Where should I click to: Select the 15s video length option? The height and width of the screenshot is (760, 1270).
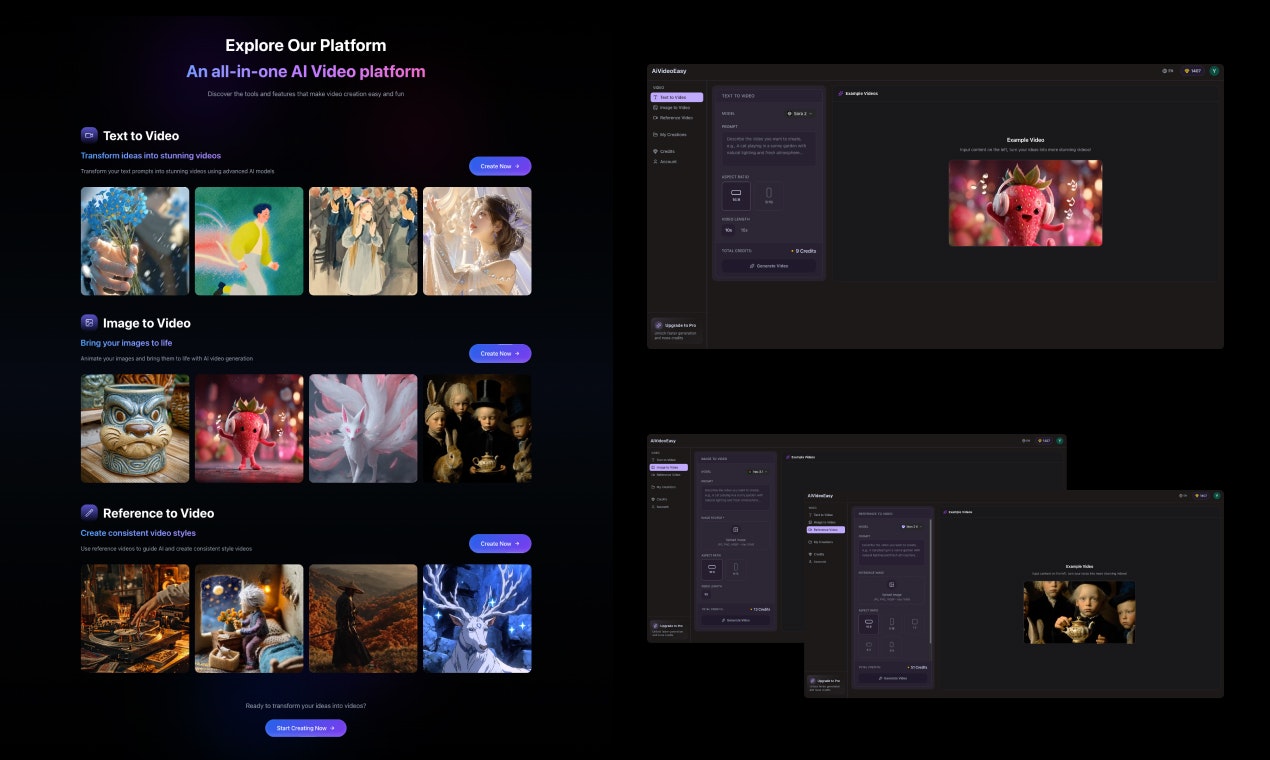744,229
